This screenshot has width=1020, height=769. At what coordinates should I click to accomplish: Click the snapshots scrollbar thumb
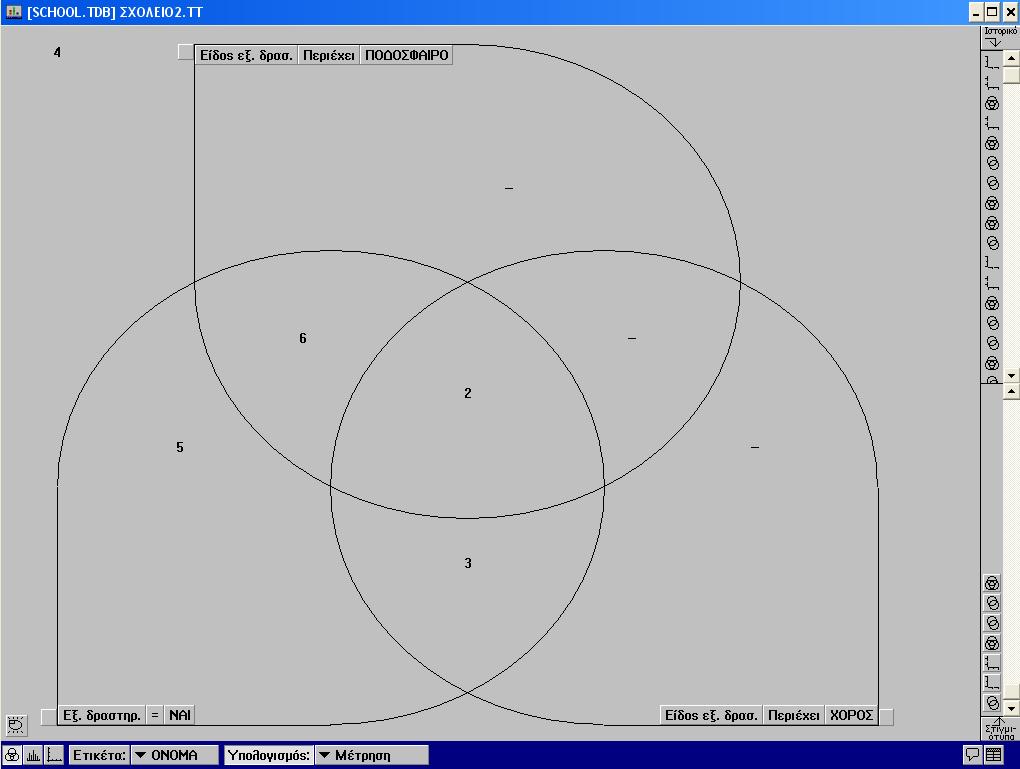coord(1011,692)
